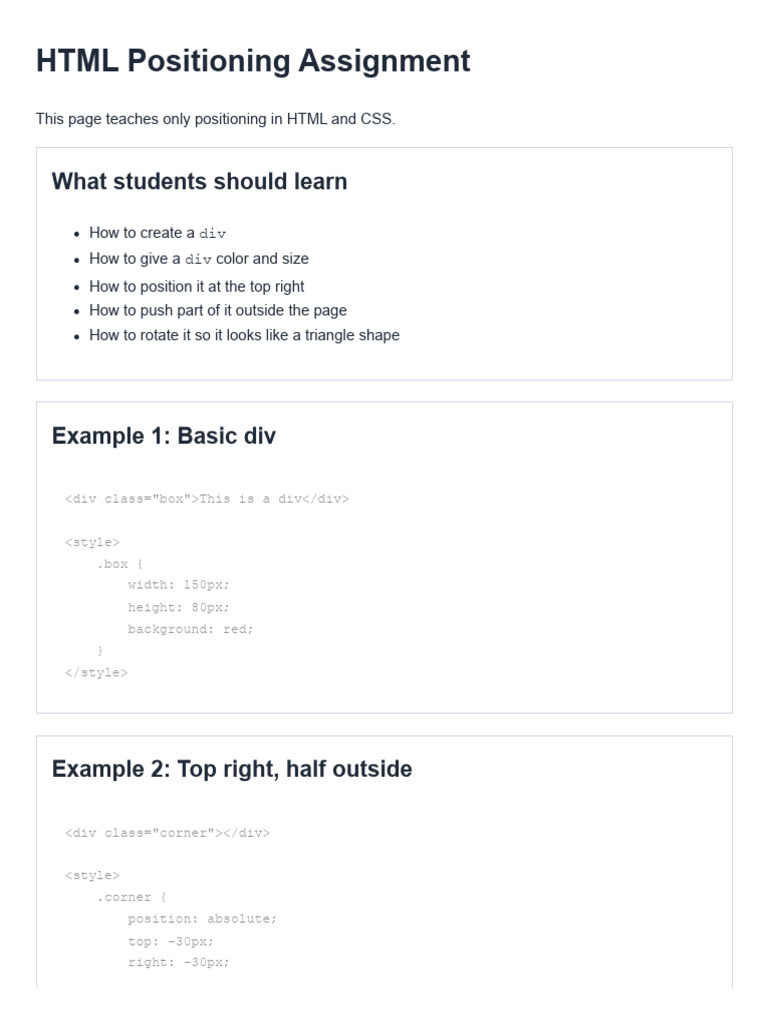Click the How to create a div bullet
This screenshot has height=1024, width=768.
point(157,233)
